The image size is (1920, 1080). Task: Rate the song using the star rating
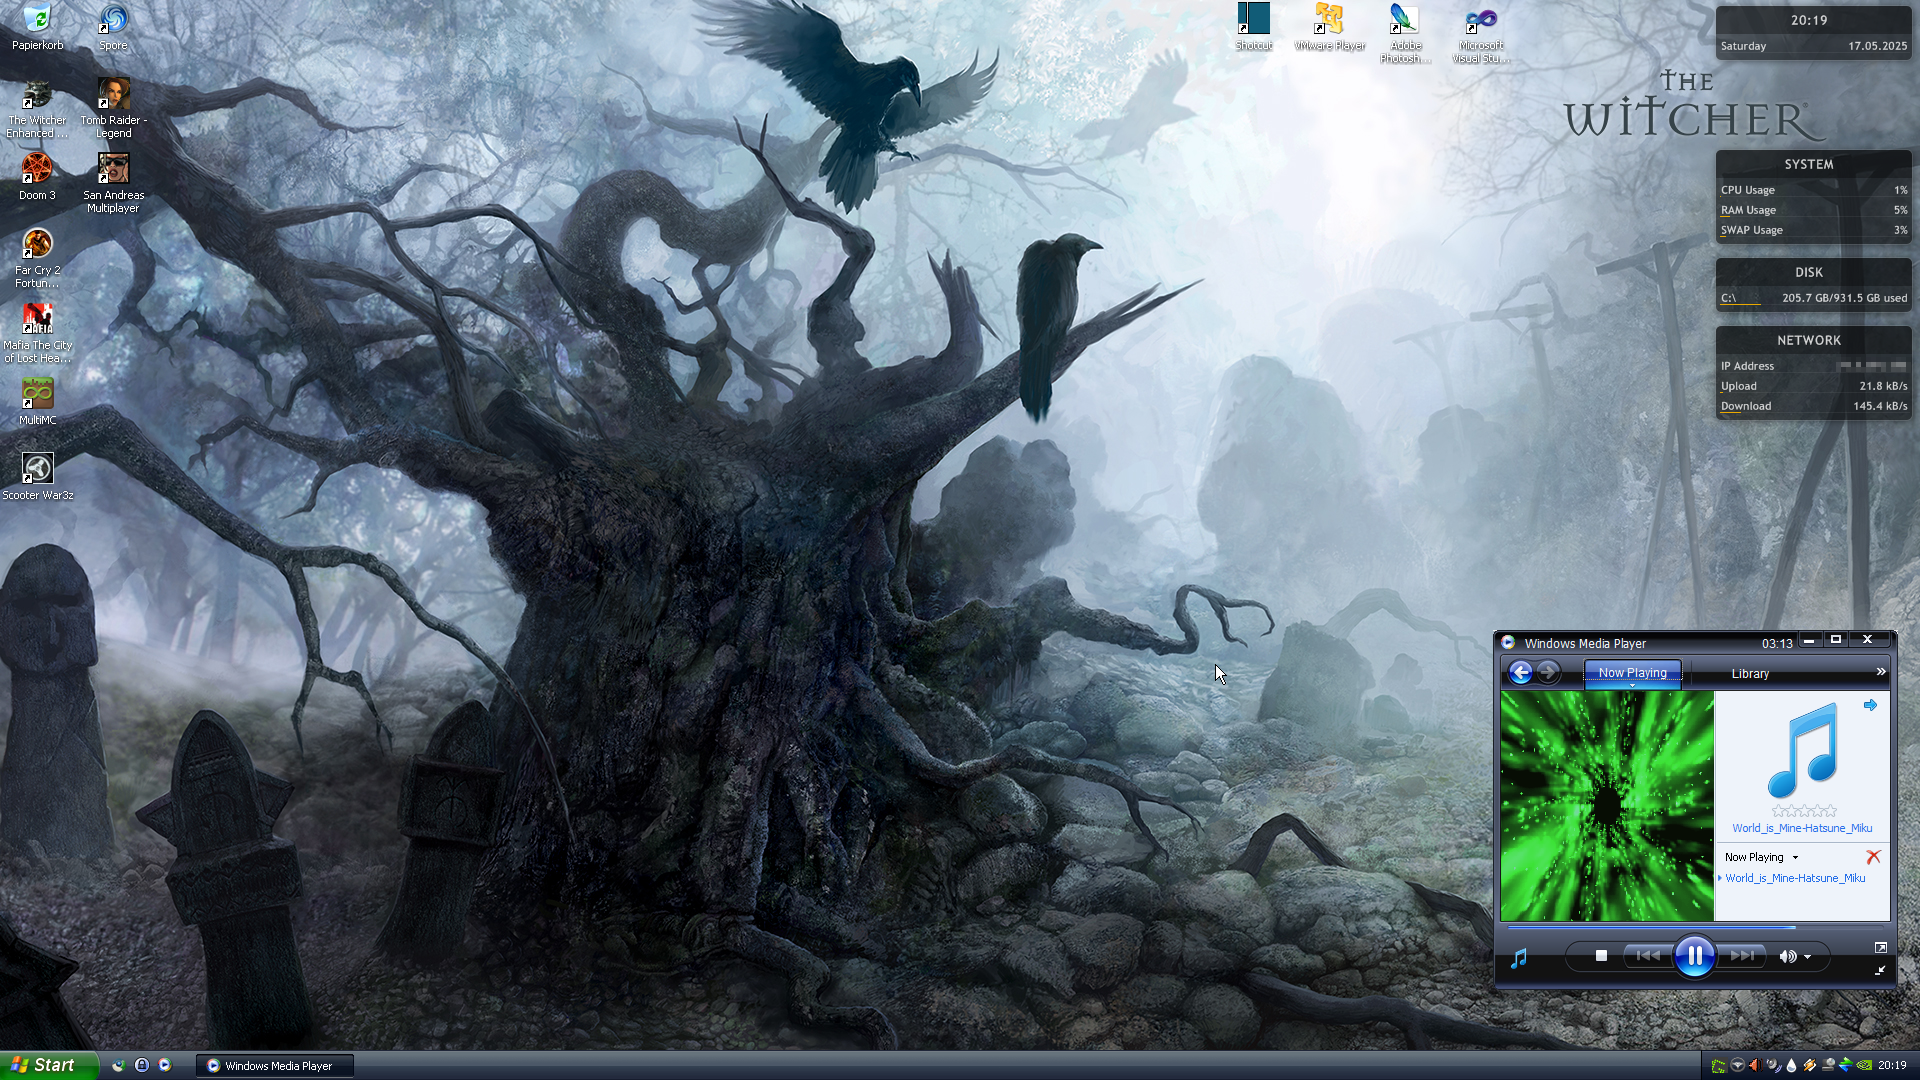click(1804, 811)
